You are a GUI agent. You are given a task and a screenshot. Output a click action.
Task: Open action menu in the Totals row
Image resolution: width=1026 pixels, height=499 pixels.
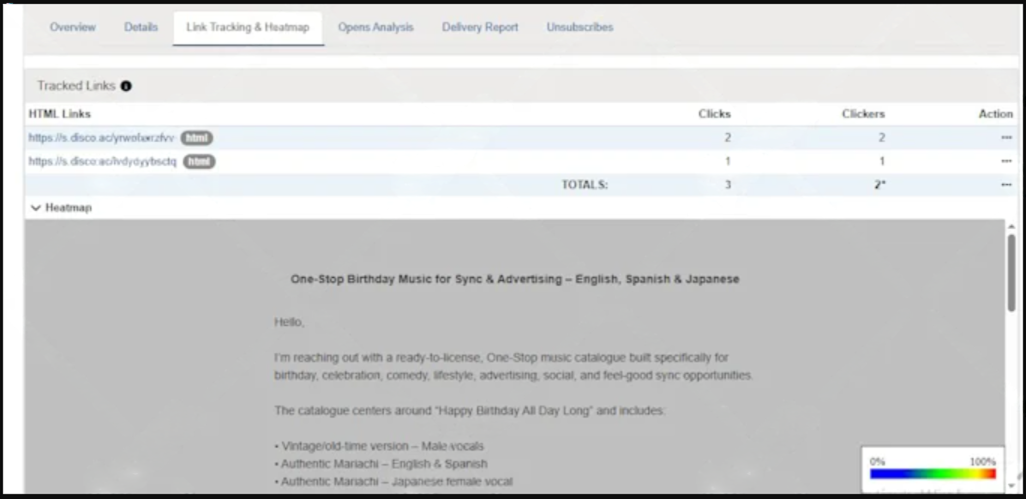[x=1006, y=185]
